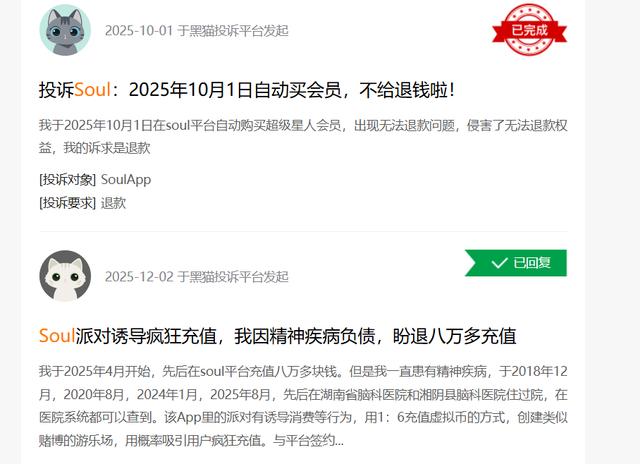The height and width of the screenshot is (464, 640).
Task: Click the gray tabby cat avatar
Action: click(x=65, y=31)
